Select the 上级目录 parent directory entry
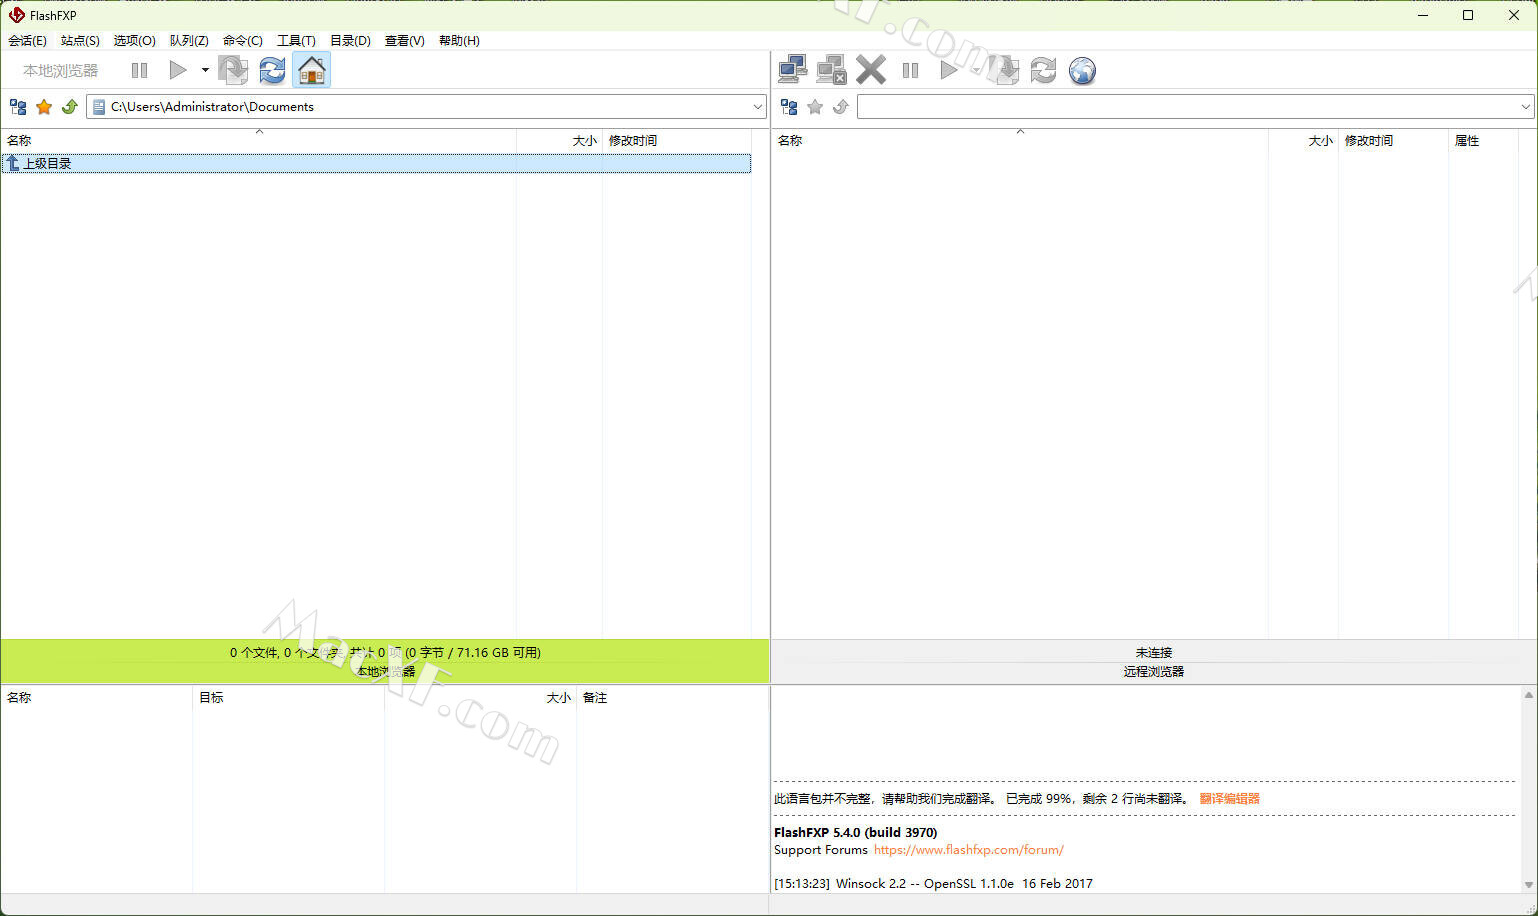The width and height of the screenshot is (1538, 916). 47,164
